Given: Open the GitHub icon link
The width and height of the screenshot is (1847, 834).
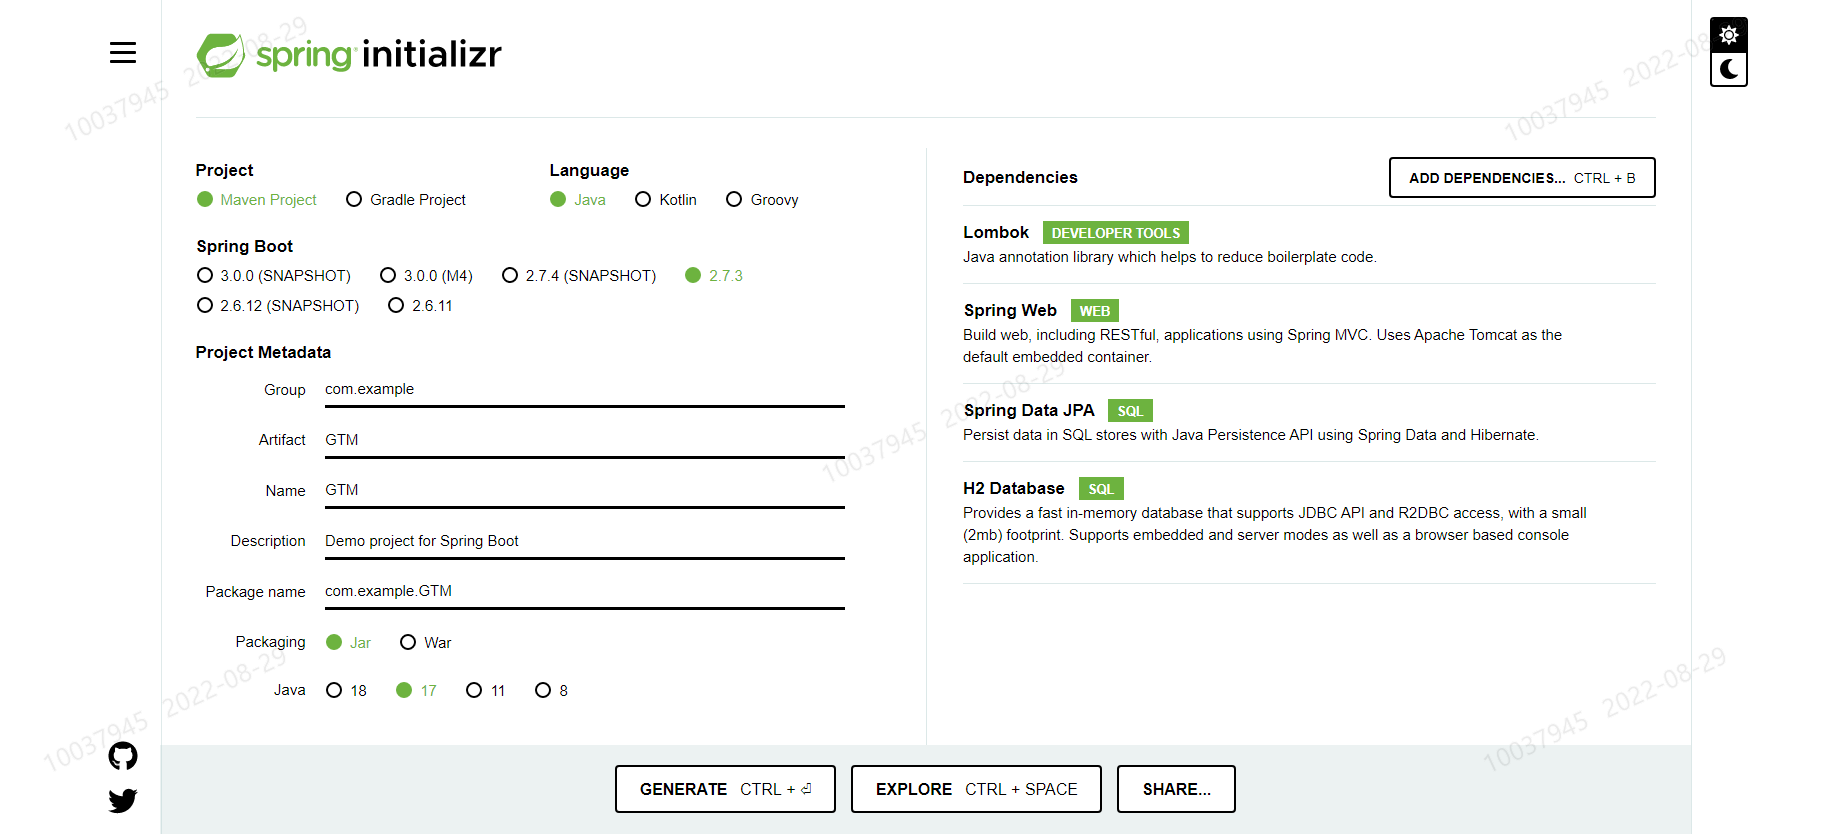Looking at the screenshot, I should 123,756.
